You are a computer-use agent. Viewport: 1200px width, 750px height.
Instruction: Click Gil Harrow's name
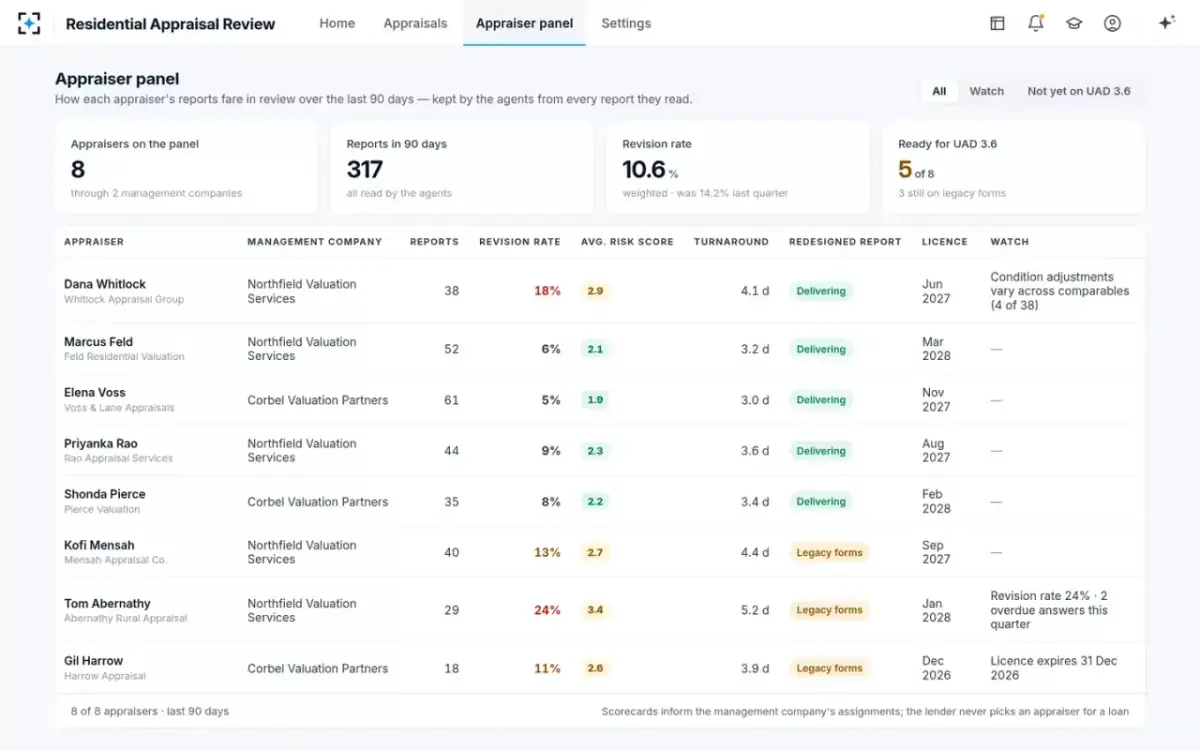pyautogui.click(x=94, y=661)
